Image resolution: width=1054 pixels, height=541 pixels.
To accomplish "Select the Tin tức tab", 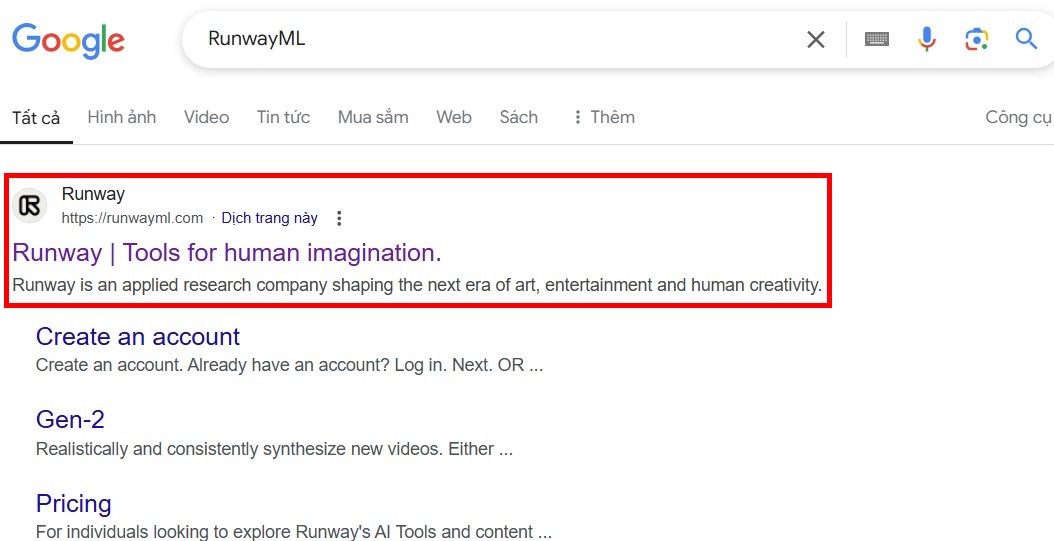I will [x=283, y=117].
